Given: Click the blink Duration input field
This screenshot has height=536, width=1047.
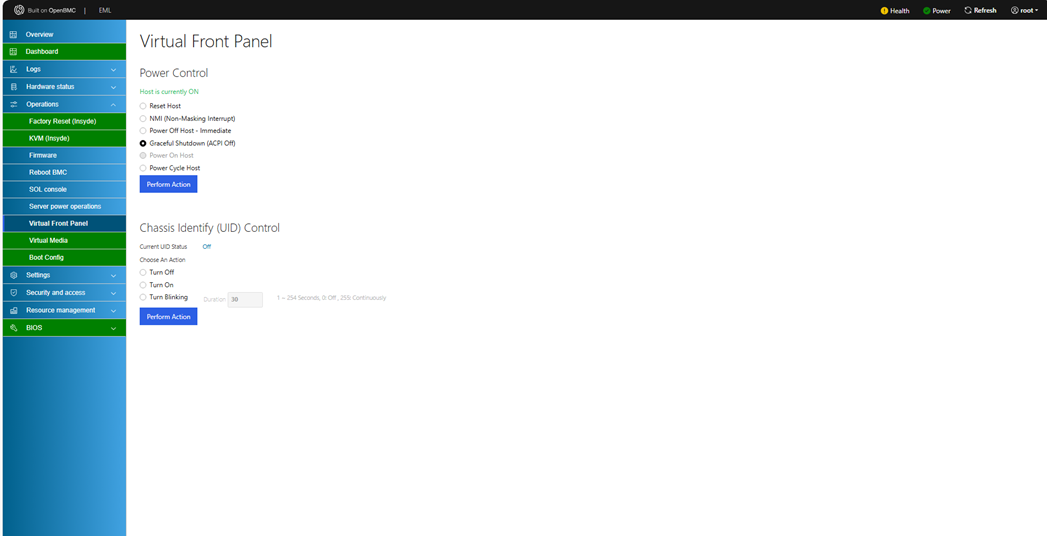Looking at the screenshot, I should pyautogui.click(x=245, y=300).
